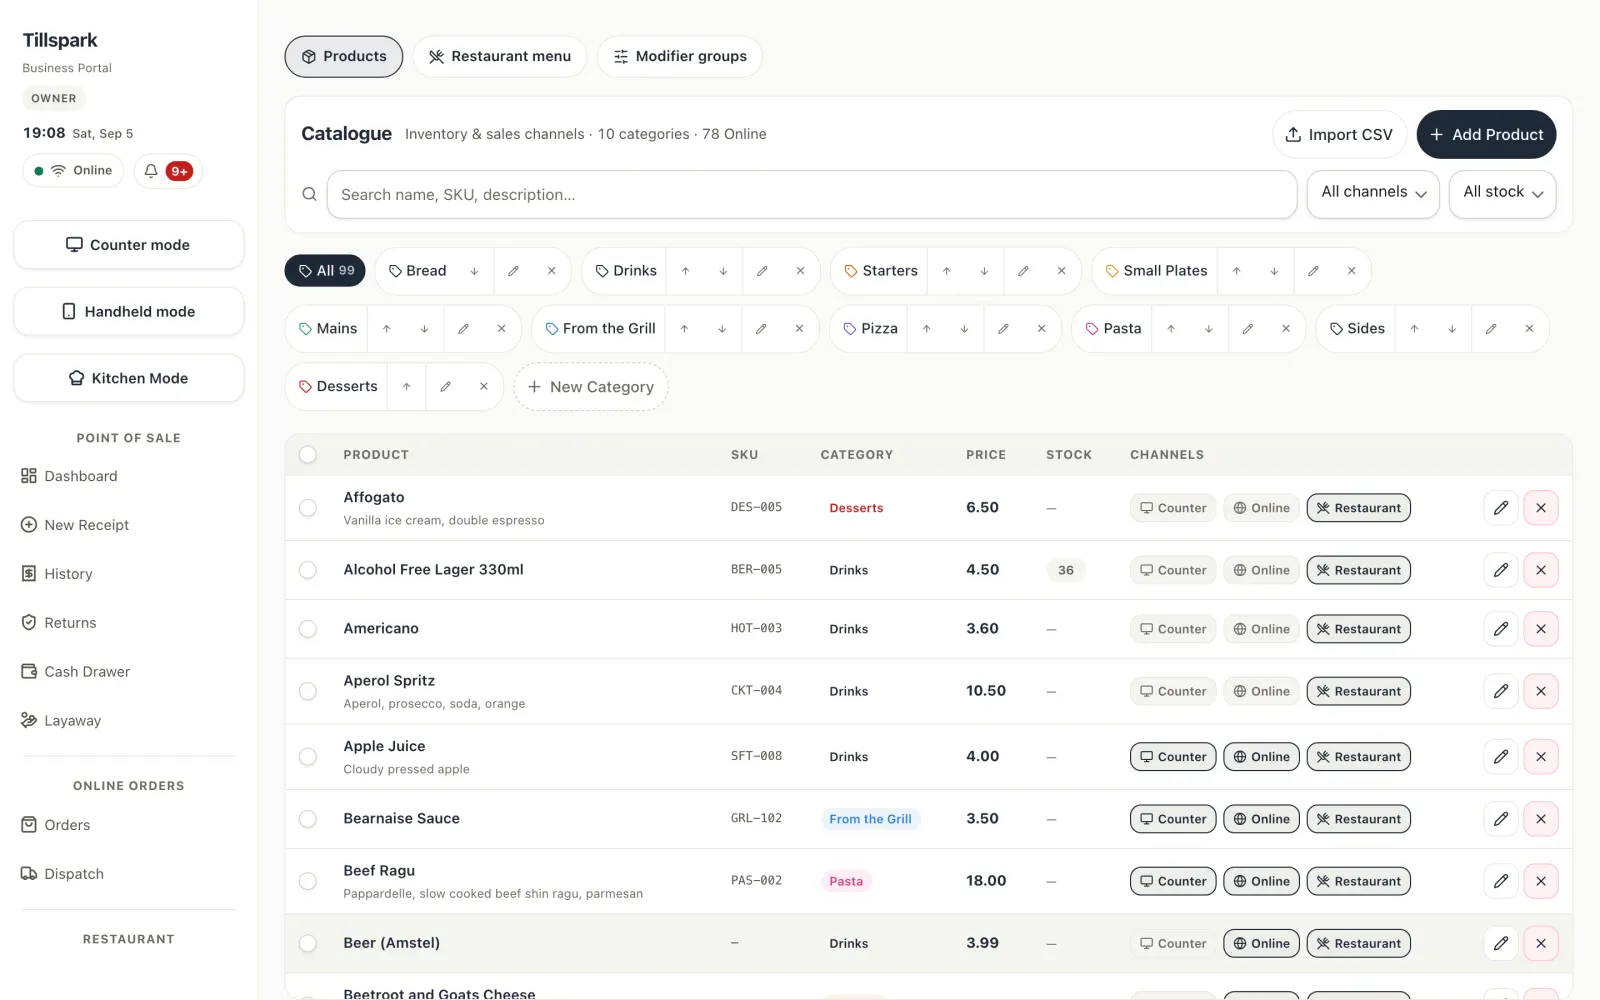The width and height of the screenshot is (1600, 1000).
Task: Open the Modifier groups tab
Action: click(680, 57)
